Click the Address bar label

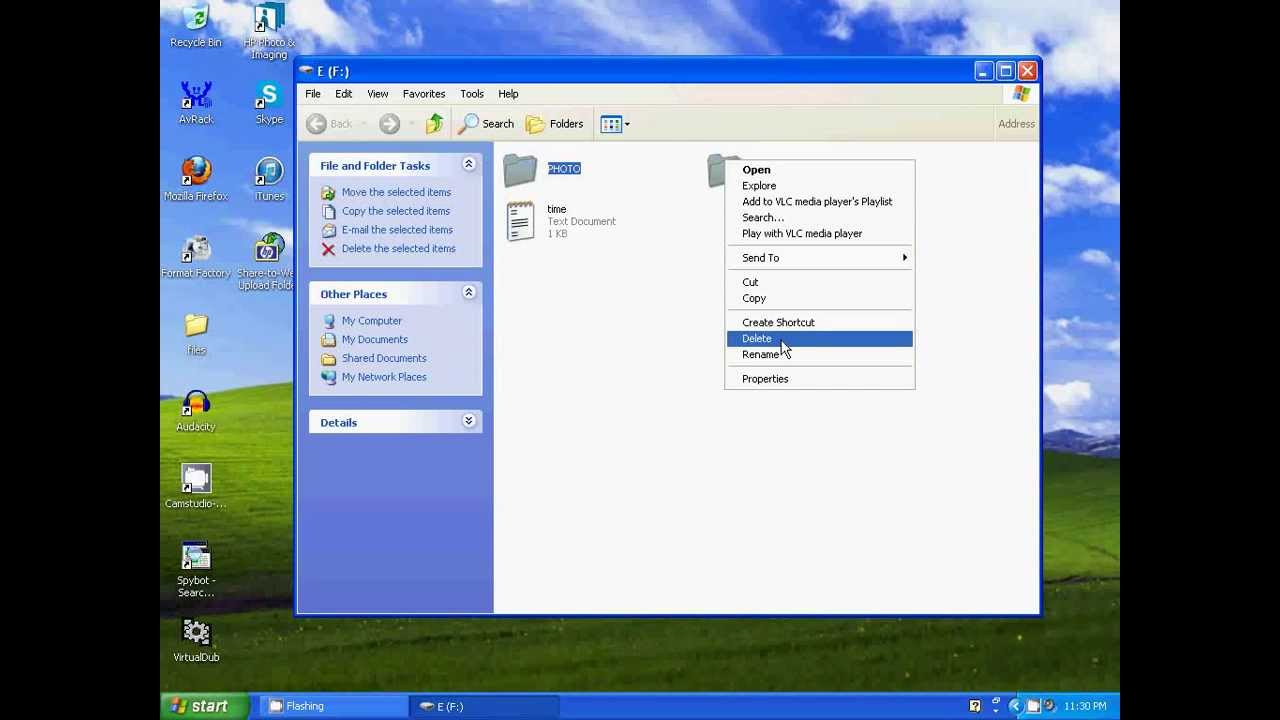[1016, 124]
